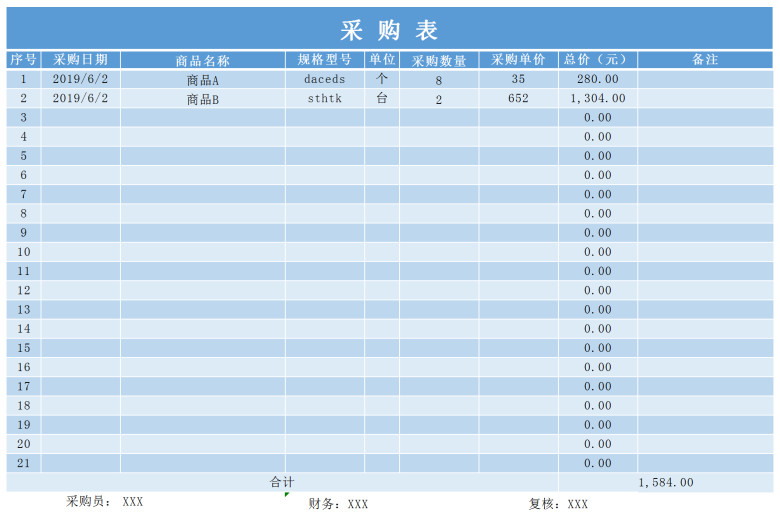Click the 单位 column header

382,60
